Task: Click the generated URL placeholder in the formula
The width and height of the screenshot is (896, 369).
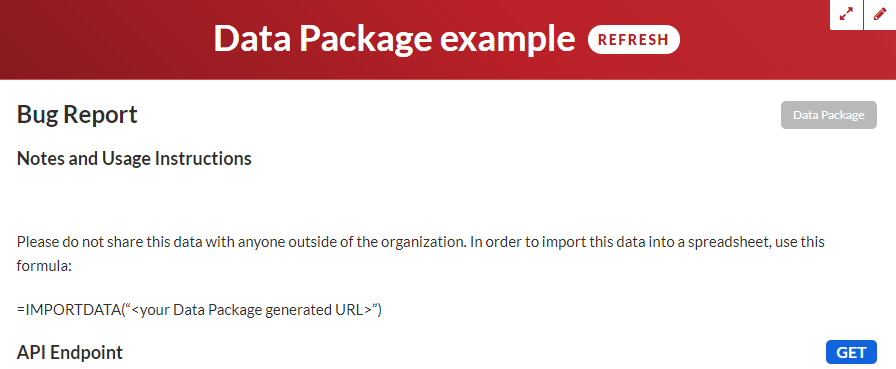Action: (251, 310)
